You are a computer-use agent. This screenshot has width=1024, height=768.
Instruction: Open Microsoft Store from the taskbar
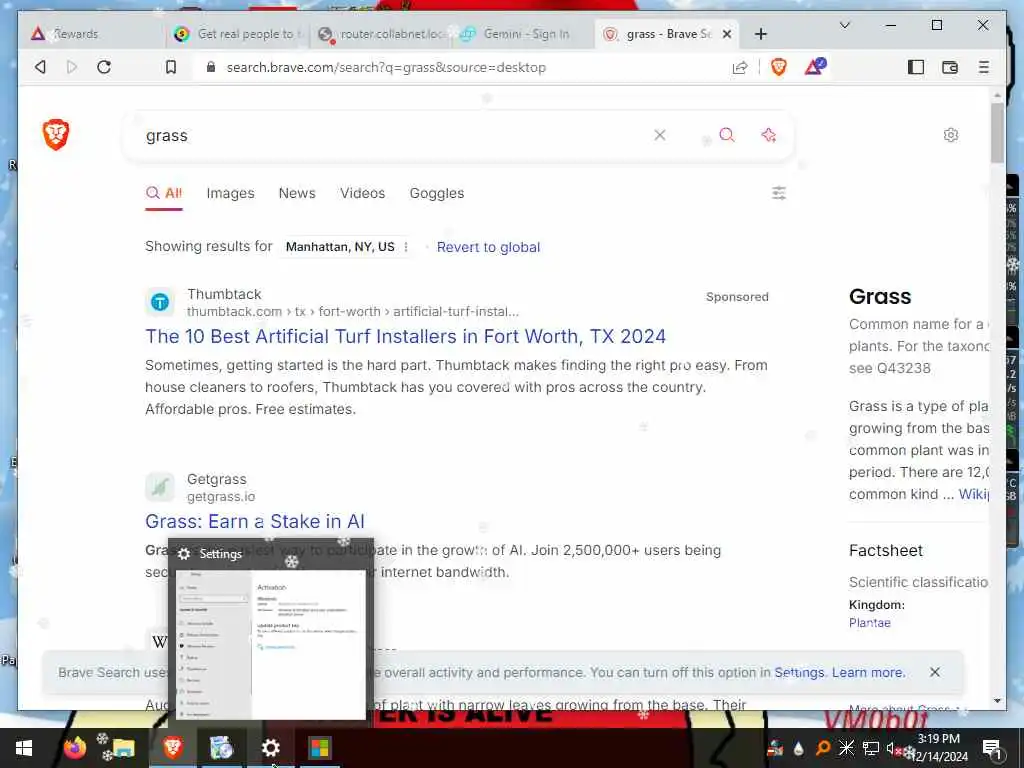coord(319,748)
